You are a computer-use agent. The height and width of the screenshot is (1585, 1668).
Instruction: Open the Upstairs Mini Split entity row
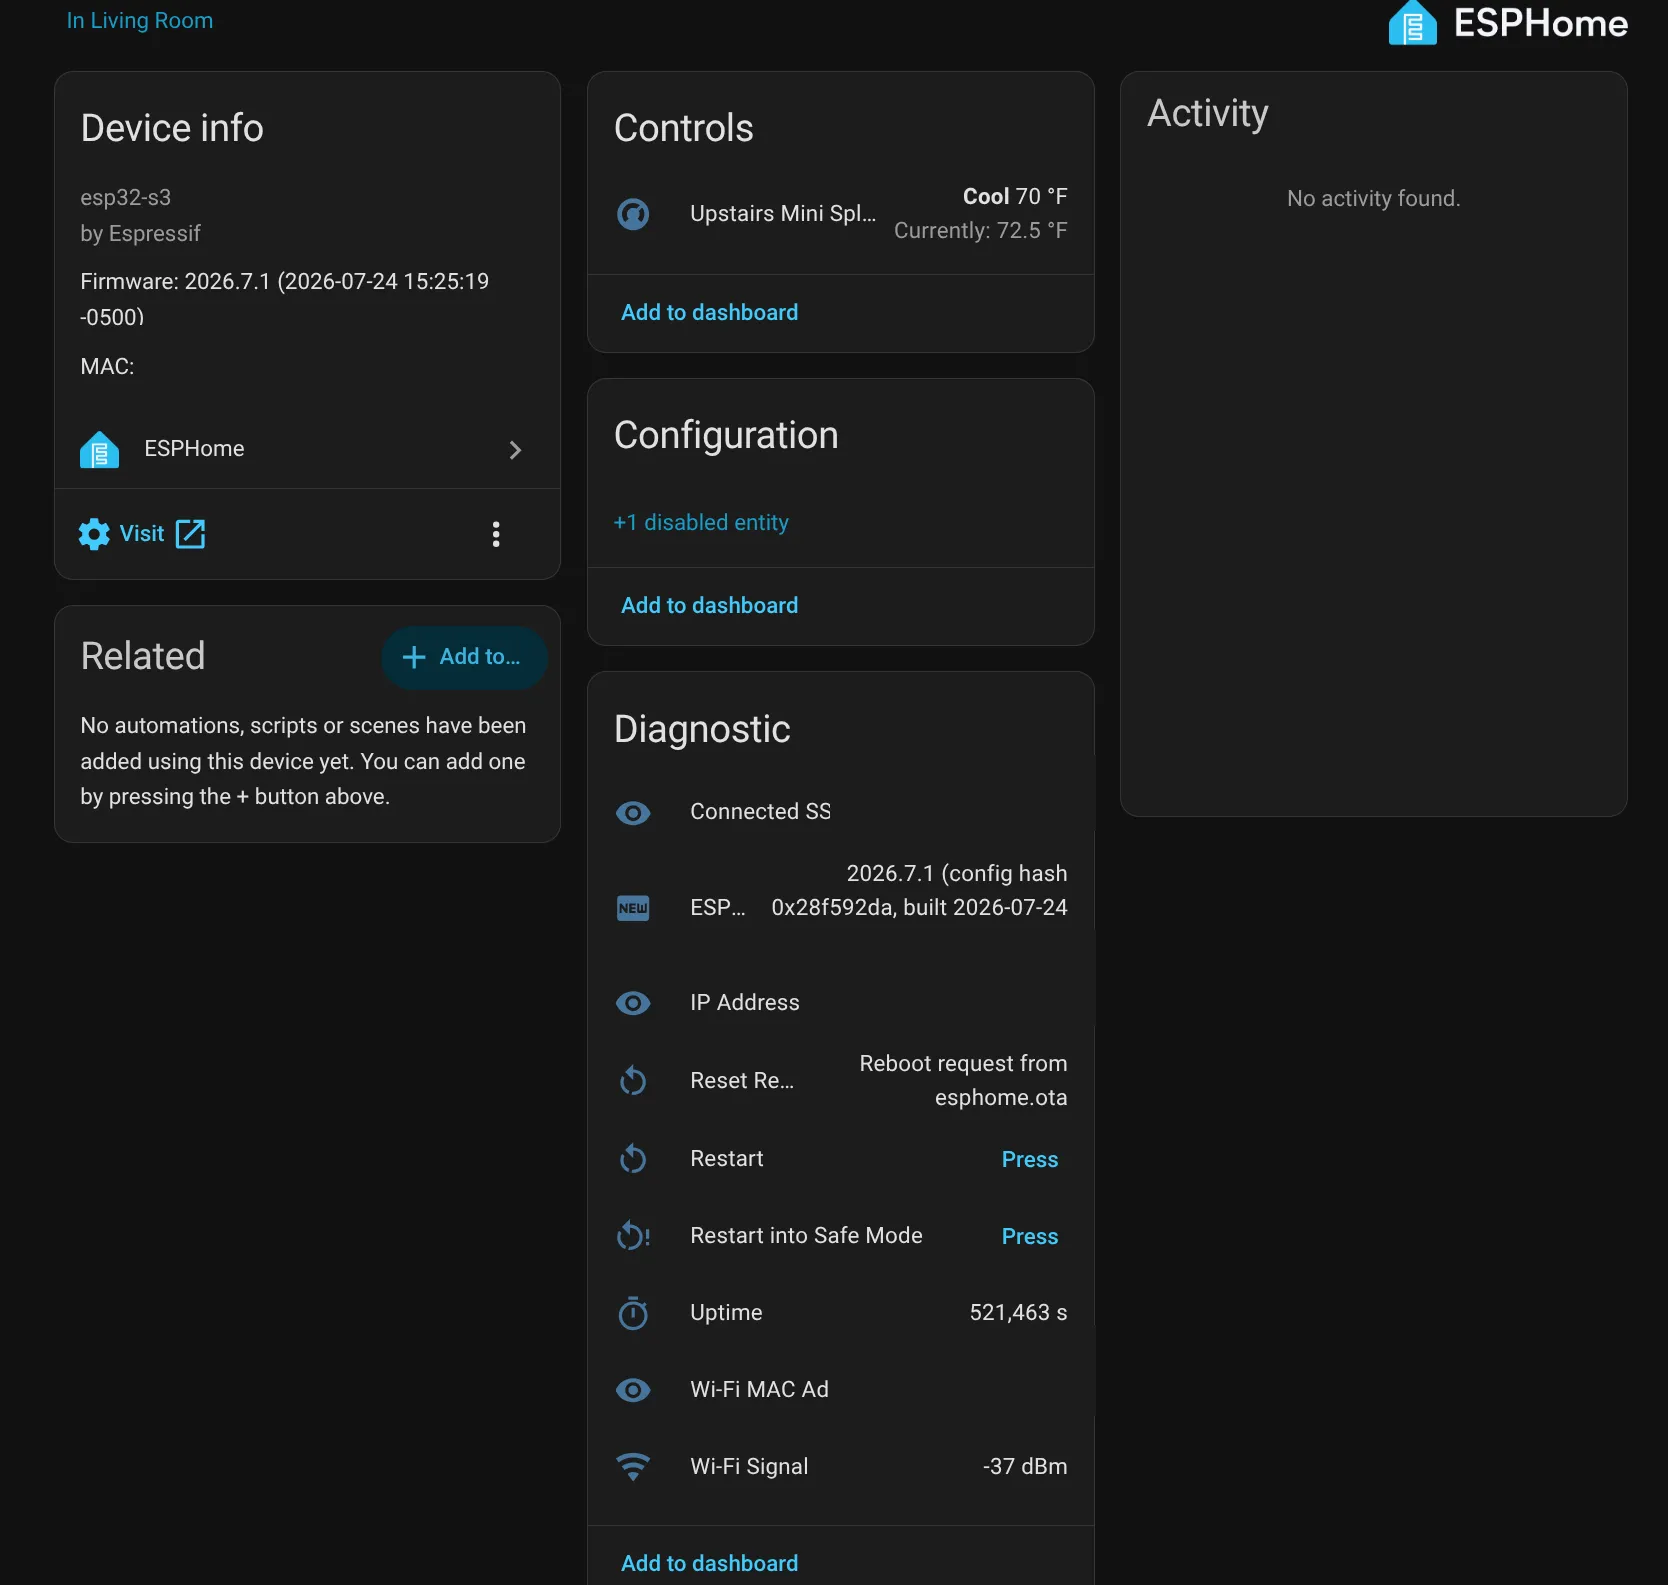point(841,214)
